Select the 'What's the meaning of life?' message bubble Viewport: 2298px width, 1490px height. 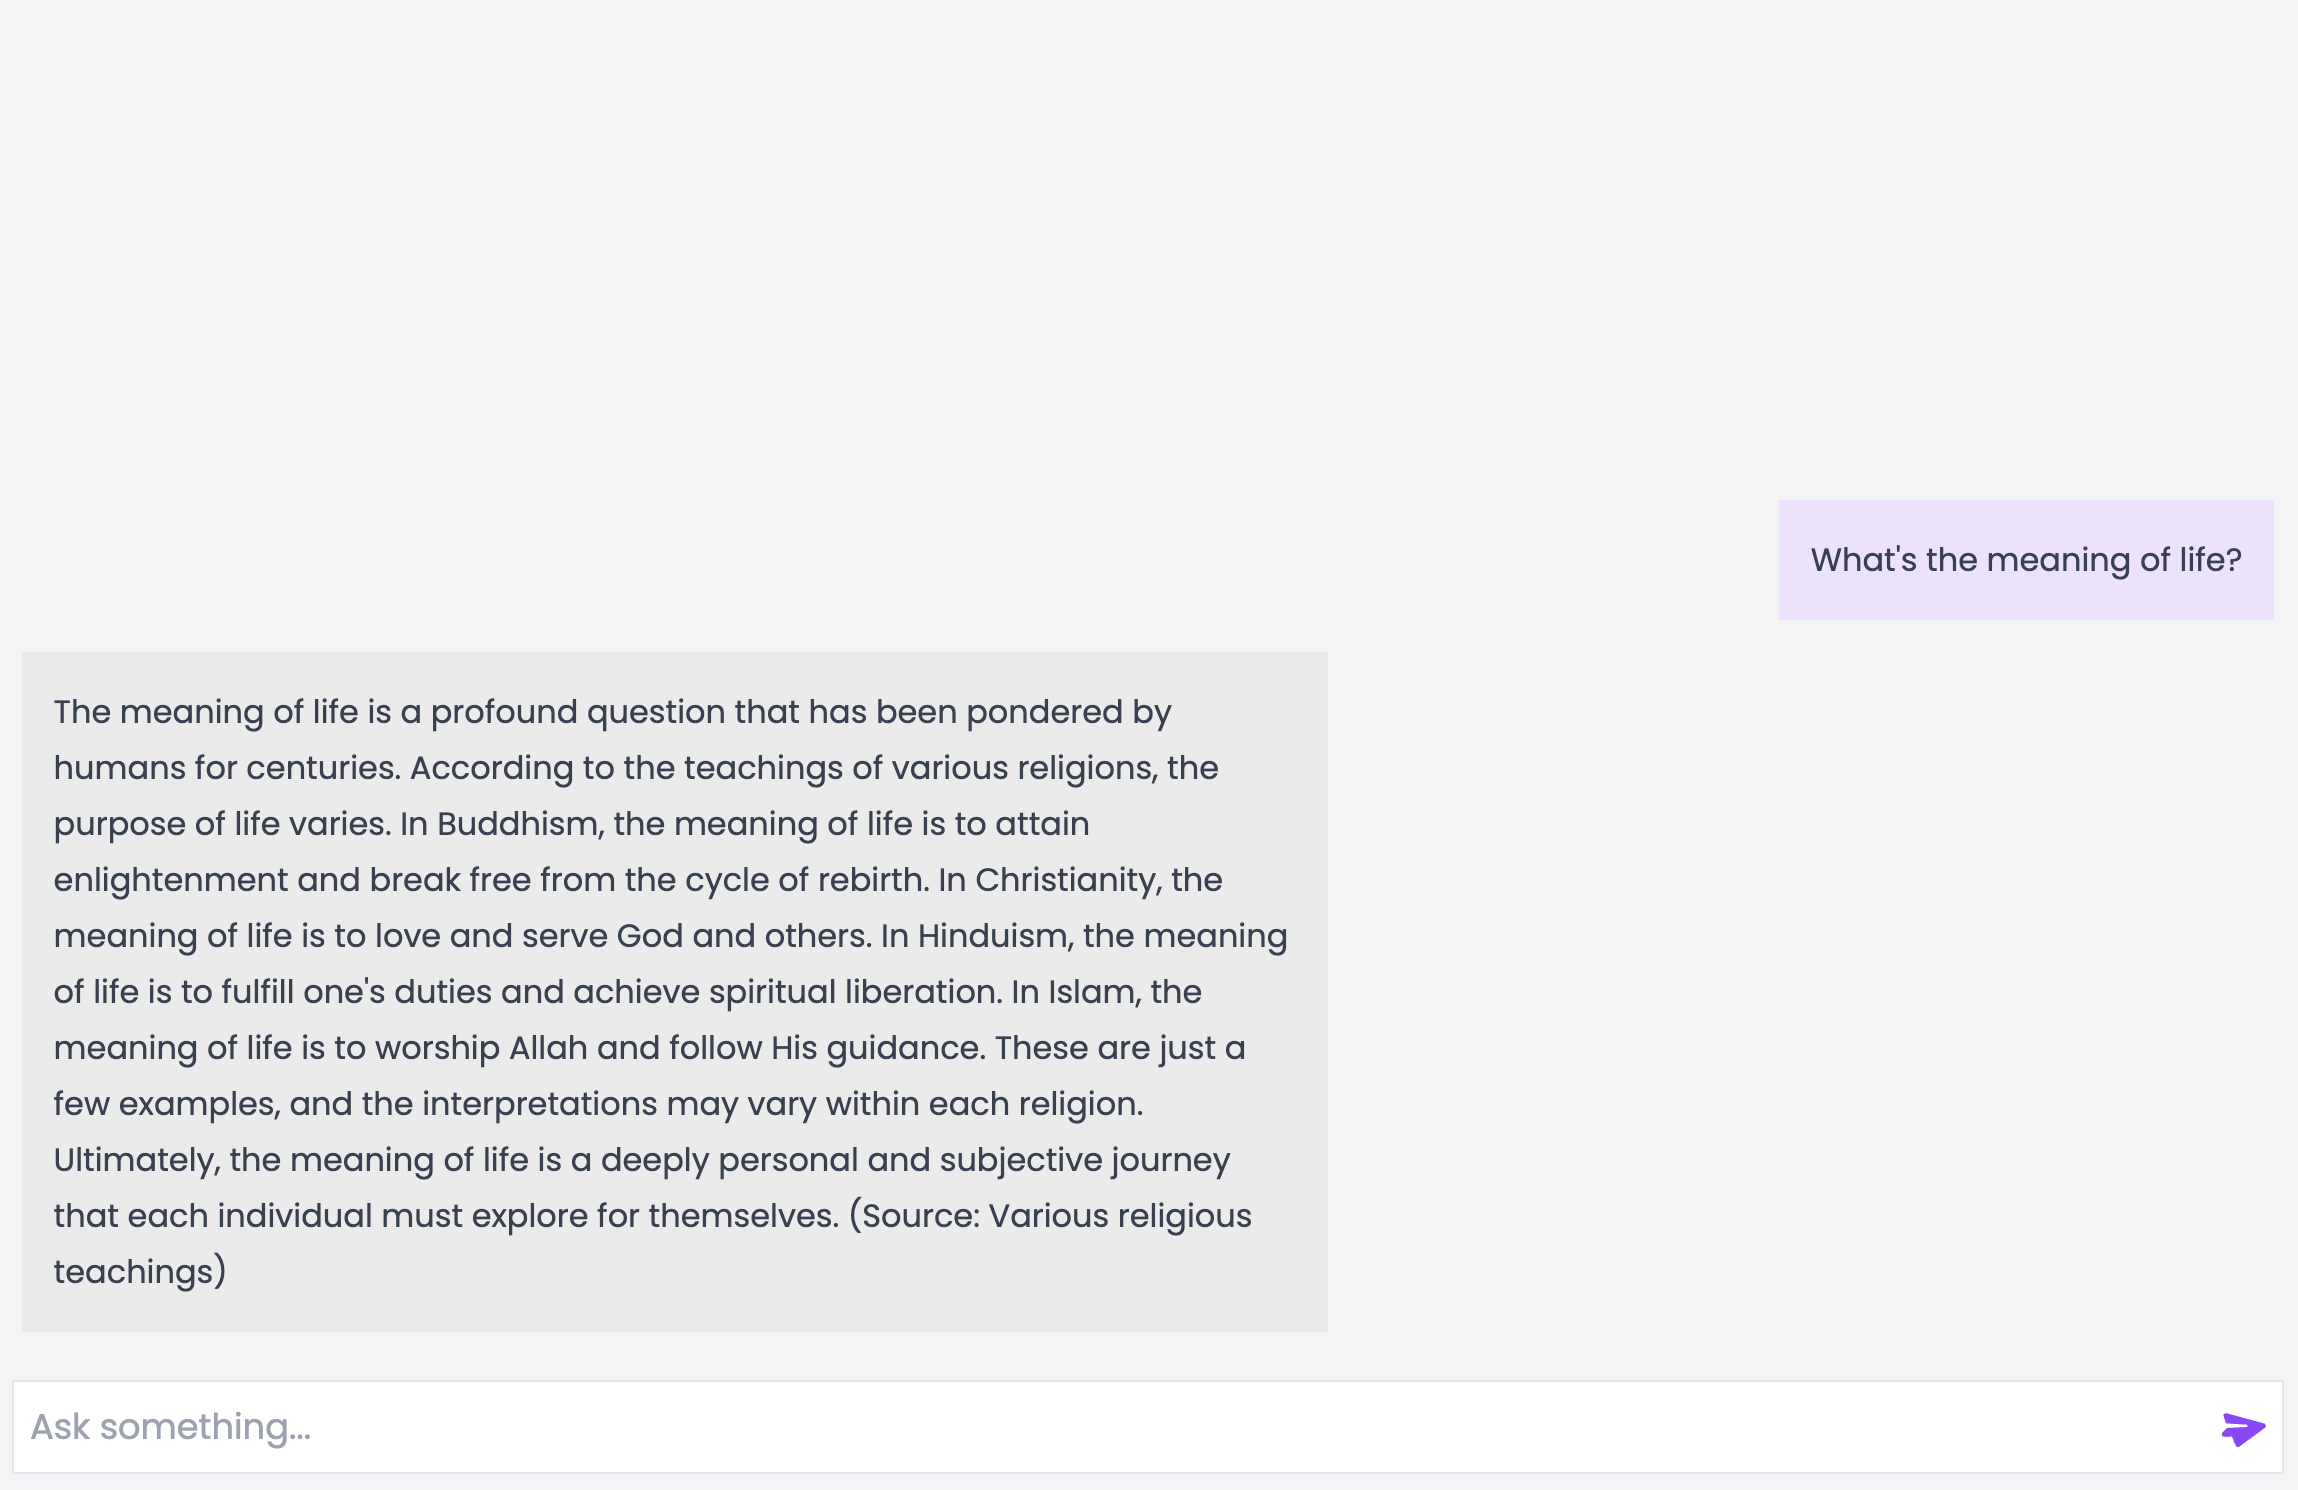2026,560
